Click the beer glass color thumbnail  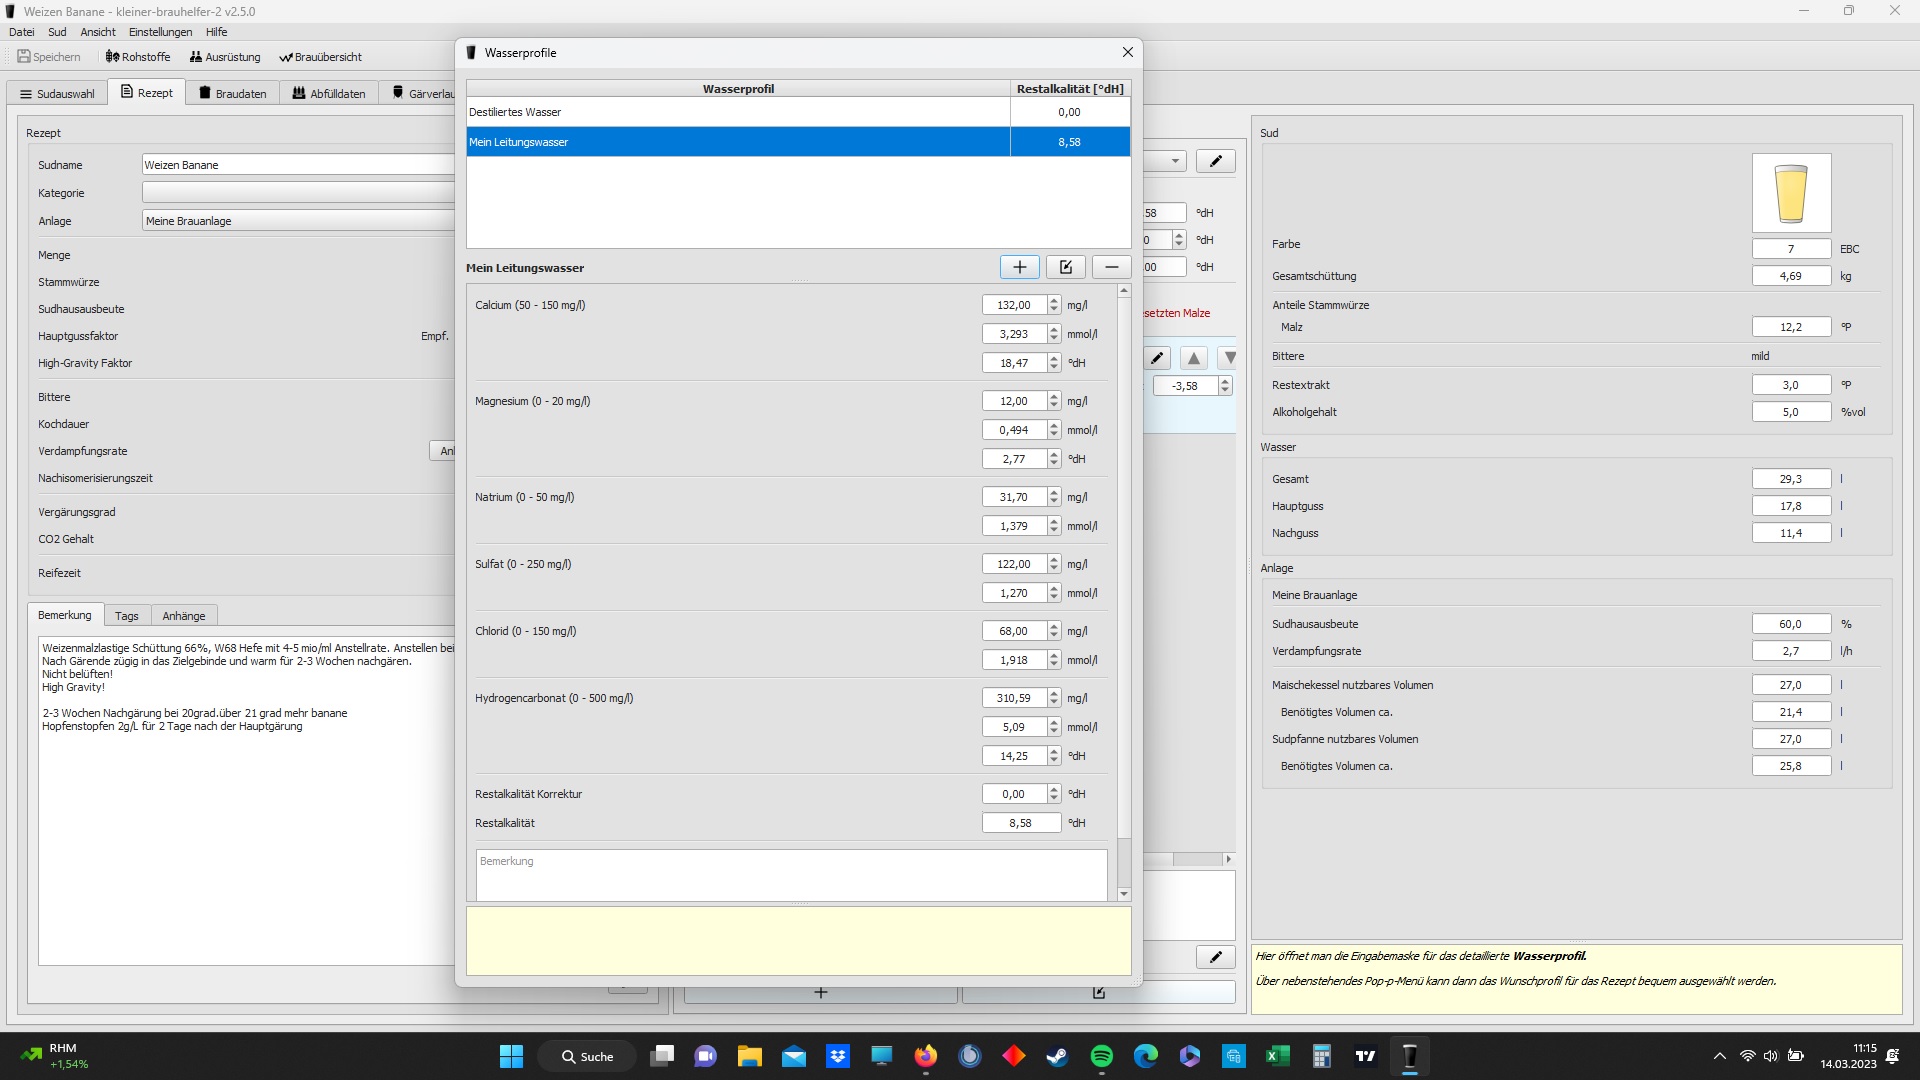pos(1791,193)
